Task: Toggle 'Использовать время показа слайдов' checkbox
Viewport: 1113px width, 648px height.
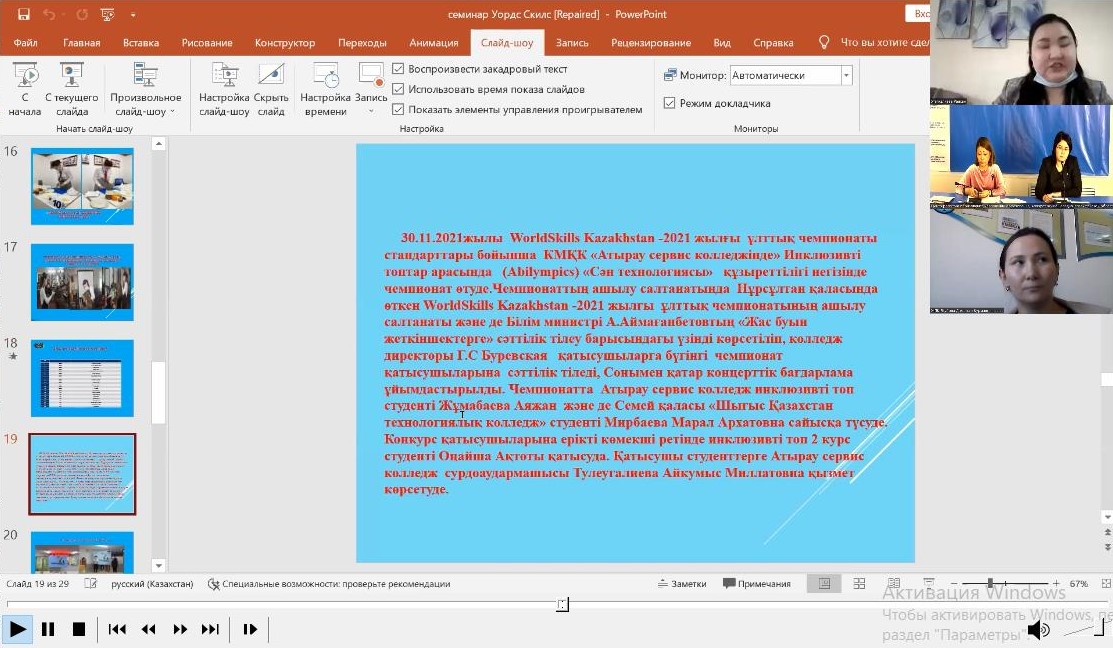Action: [398, 89]
